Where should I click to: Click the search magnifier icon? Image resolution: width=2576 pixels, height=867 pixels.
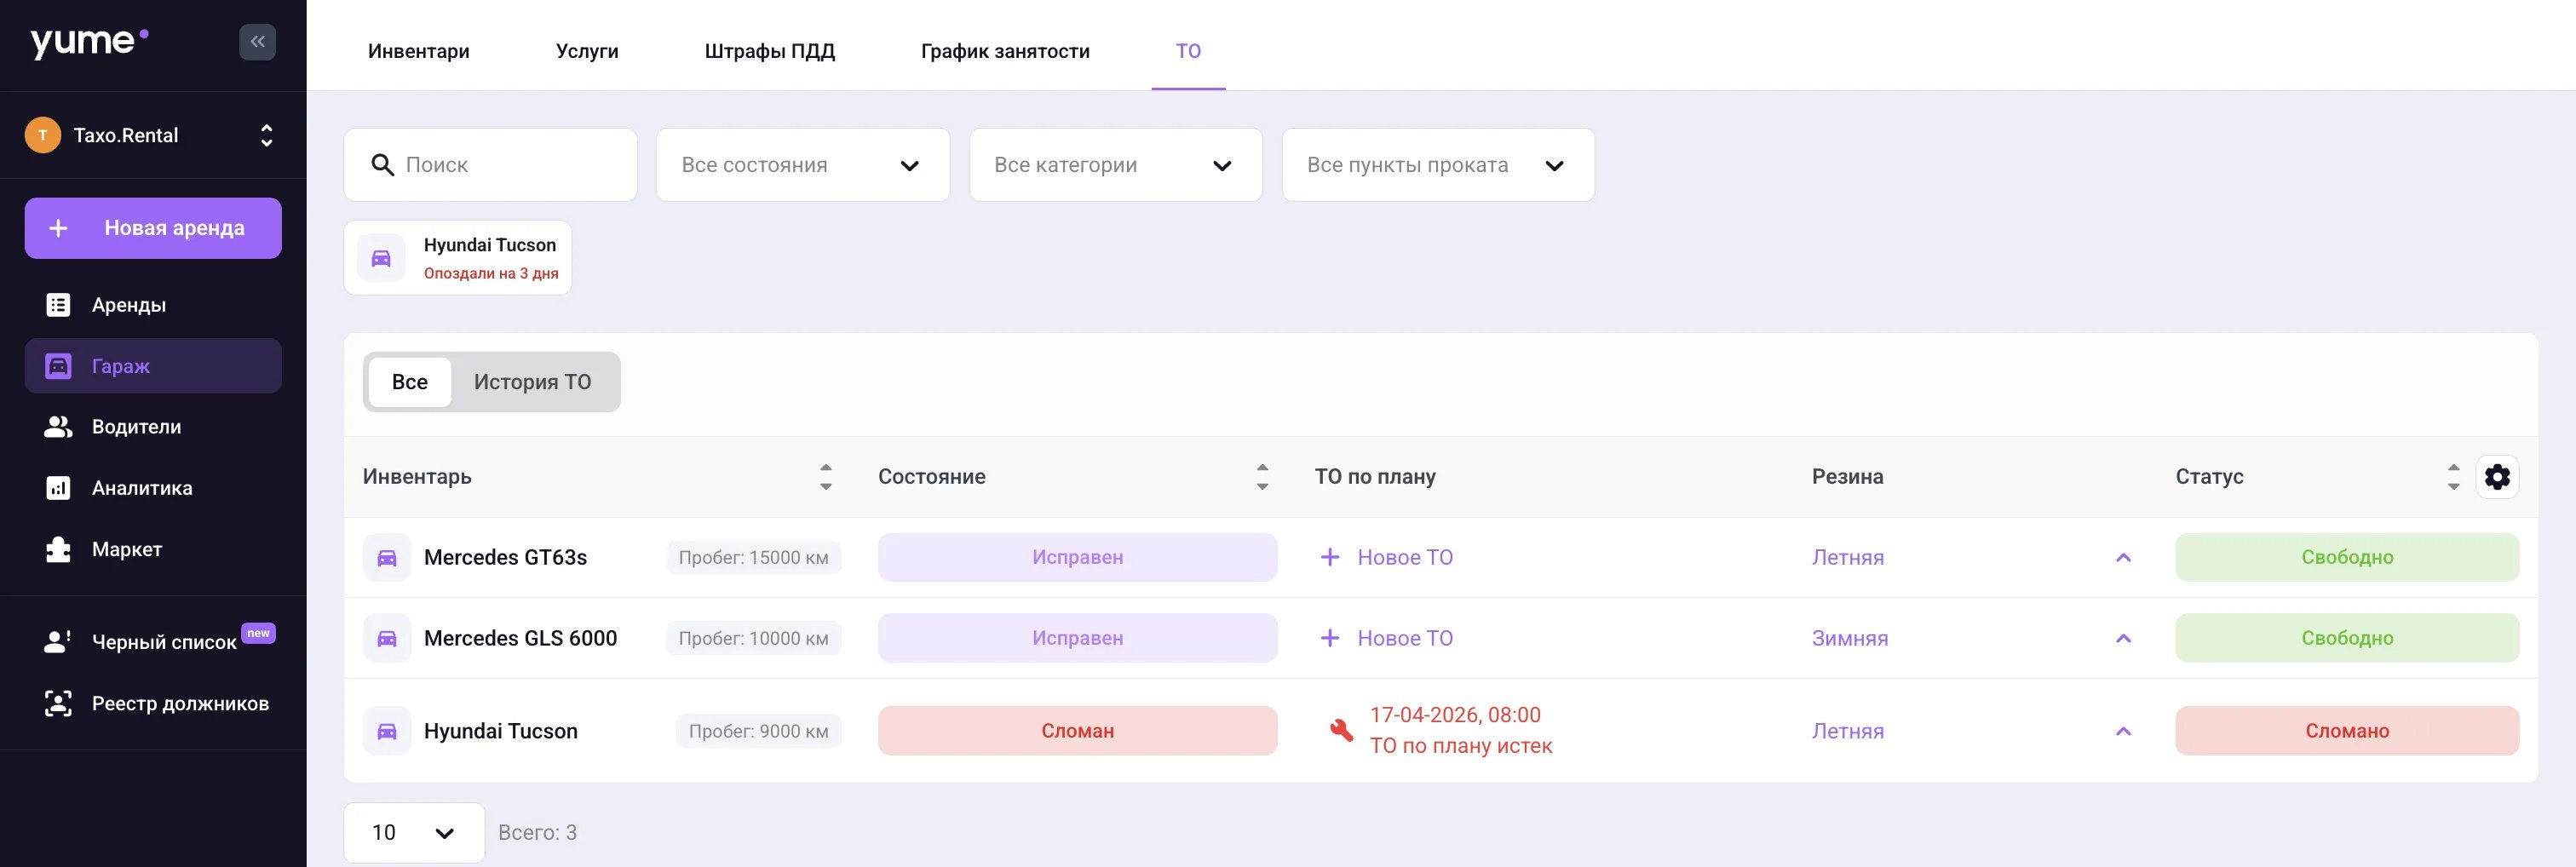[382, 165]
